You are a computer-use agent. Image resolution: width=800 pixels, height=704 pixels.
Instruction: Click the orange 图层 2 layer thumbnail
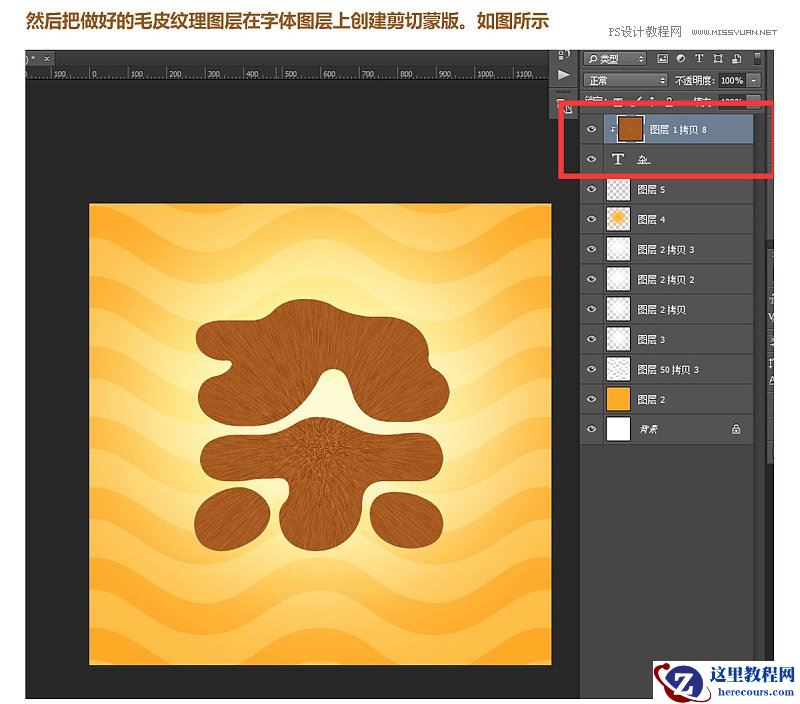618,399
